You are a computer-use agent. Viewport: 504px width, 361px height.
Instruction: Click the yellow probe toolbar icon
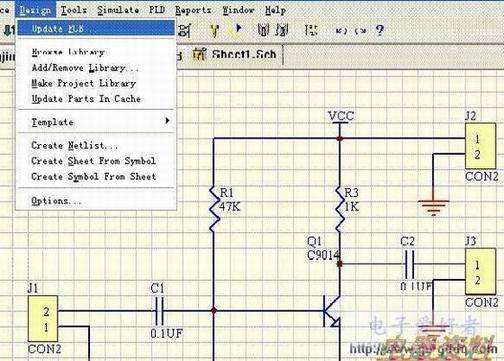point(215,31)
